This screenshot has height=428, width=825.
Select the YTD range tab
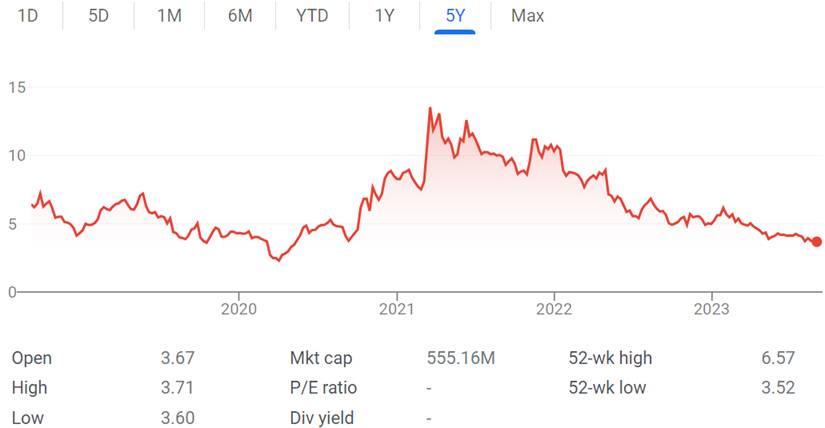coord(312,16)
